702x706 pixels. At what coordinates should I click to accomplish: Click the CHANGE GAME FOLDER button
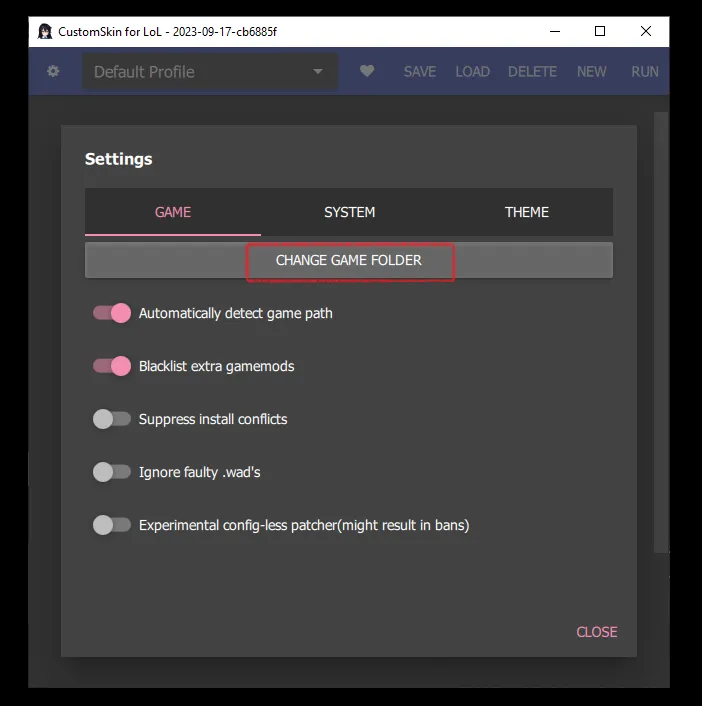pos(349,260)
